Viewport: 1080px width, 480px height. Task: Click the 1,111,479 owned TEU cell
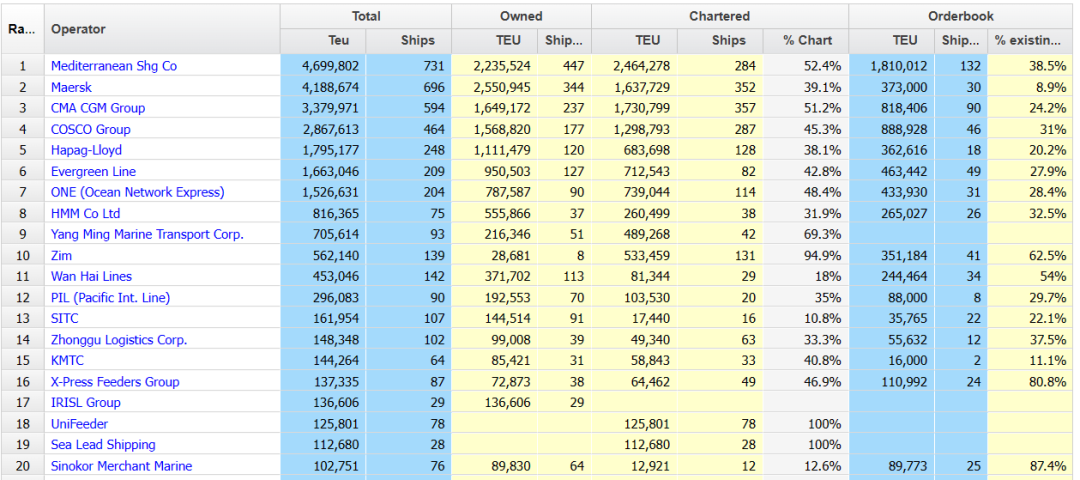click(495, 150)
